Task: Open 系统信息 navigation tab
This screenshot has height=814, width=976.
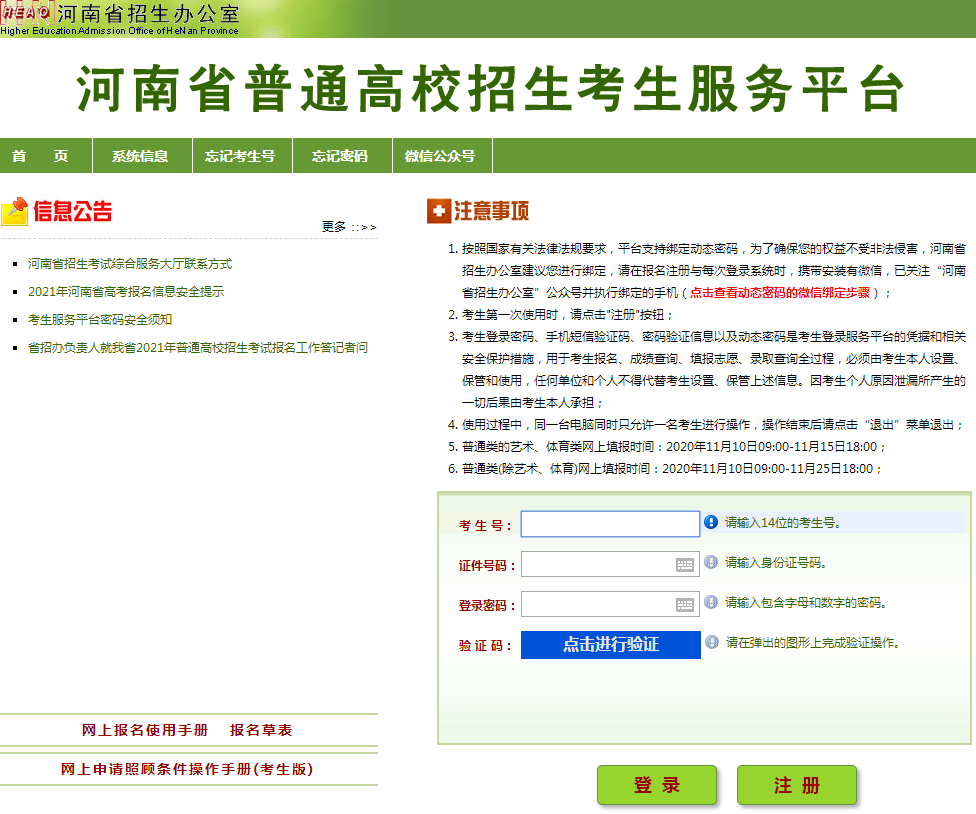Action: click(x=143, y=156)
